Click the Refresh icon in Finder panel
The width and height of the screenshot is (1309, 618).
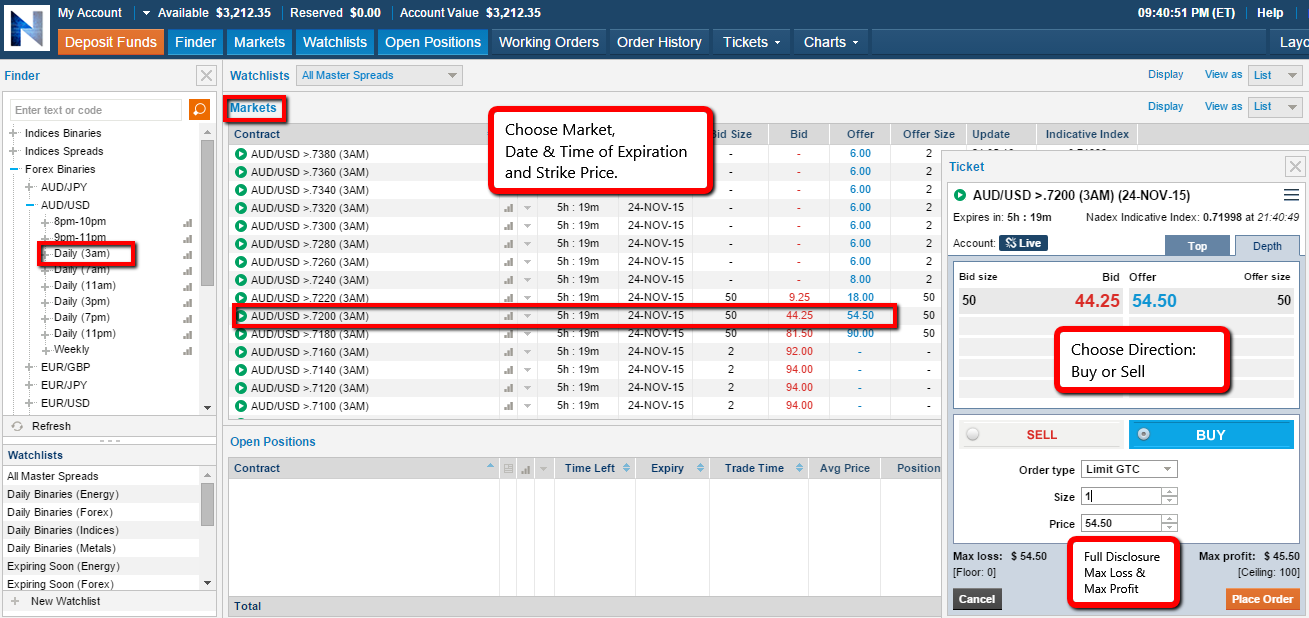coord(17,426)
